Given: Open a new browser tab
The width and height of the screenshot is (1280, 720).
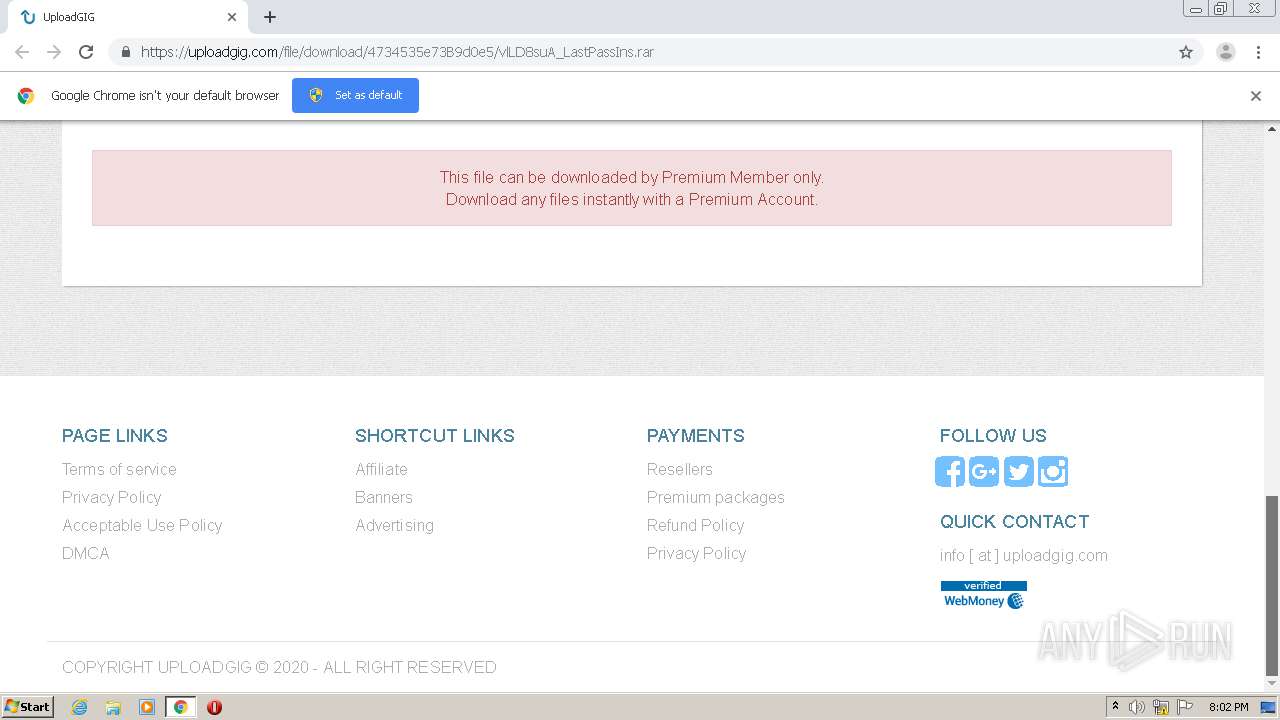Looking at the screenshot, I should click(270, 17).
